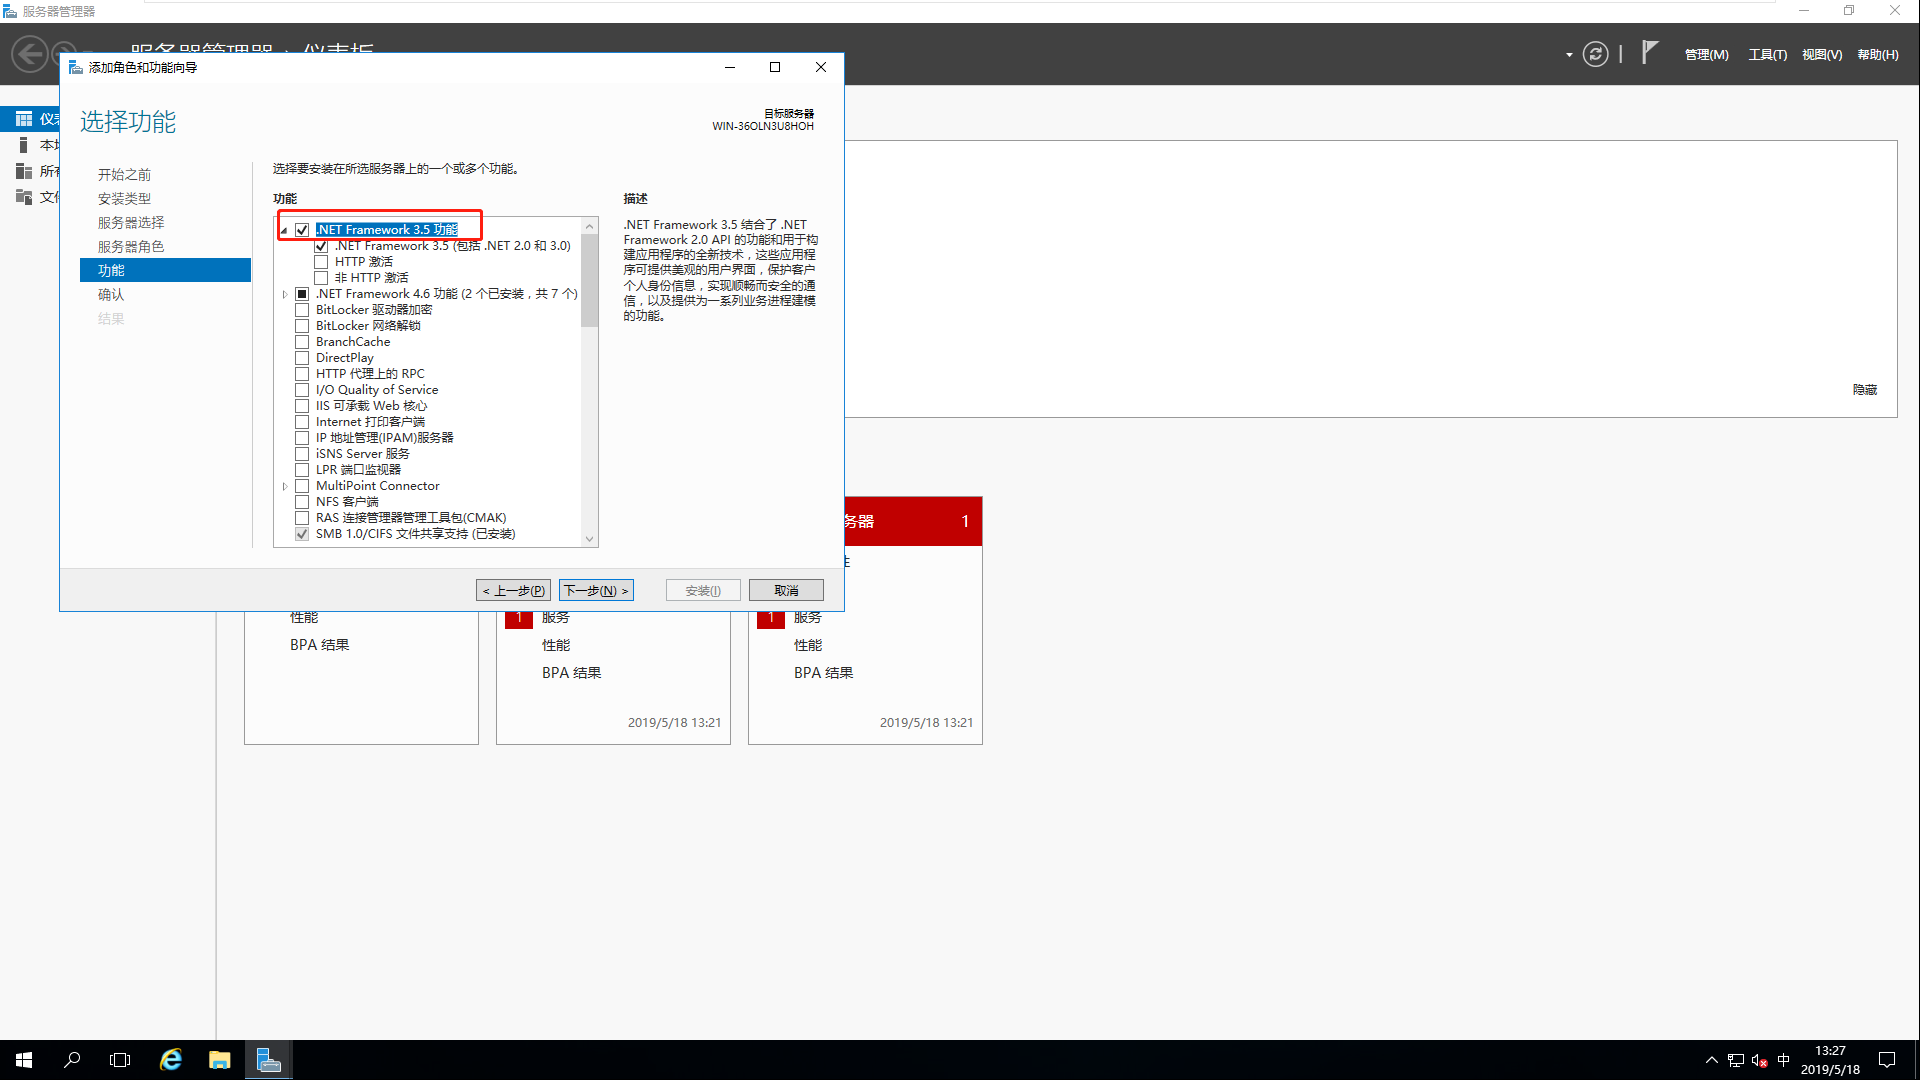1920x1080 pixels.
Task: Open Internet Explorer from the taskbar
Action: 170,1059
